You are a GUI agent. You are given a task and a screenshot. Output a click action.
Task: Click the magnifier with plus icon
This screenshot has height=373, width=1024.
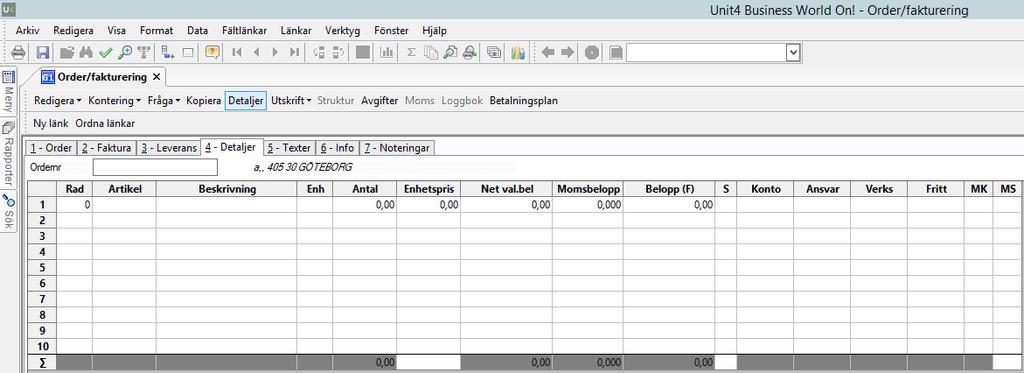point(125,53)
